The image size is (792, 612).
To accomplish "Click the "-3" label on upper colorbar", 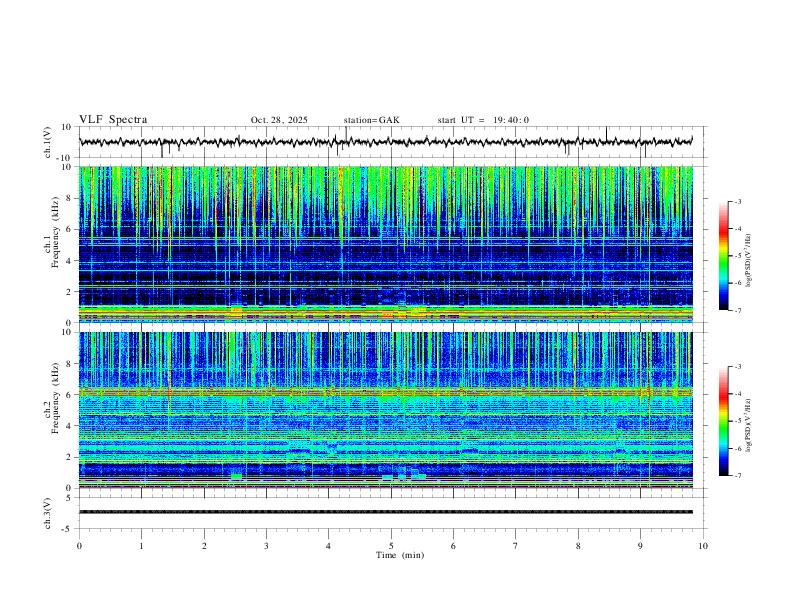I will pos(737,201).
